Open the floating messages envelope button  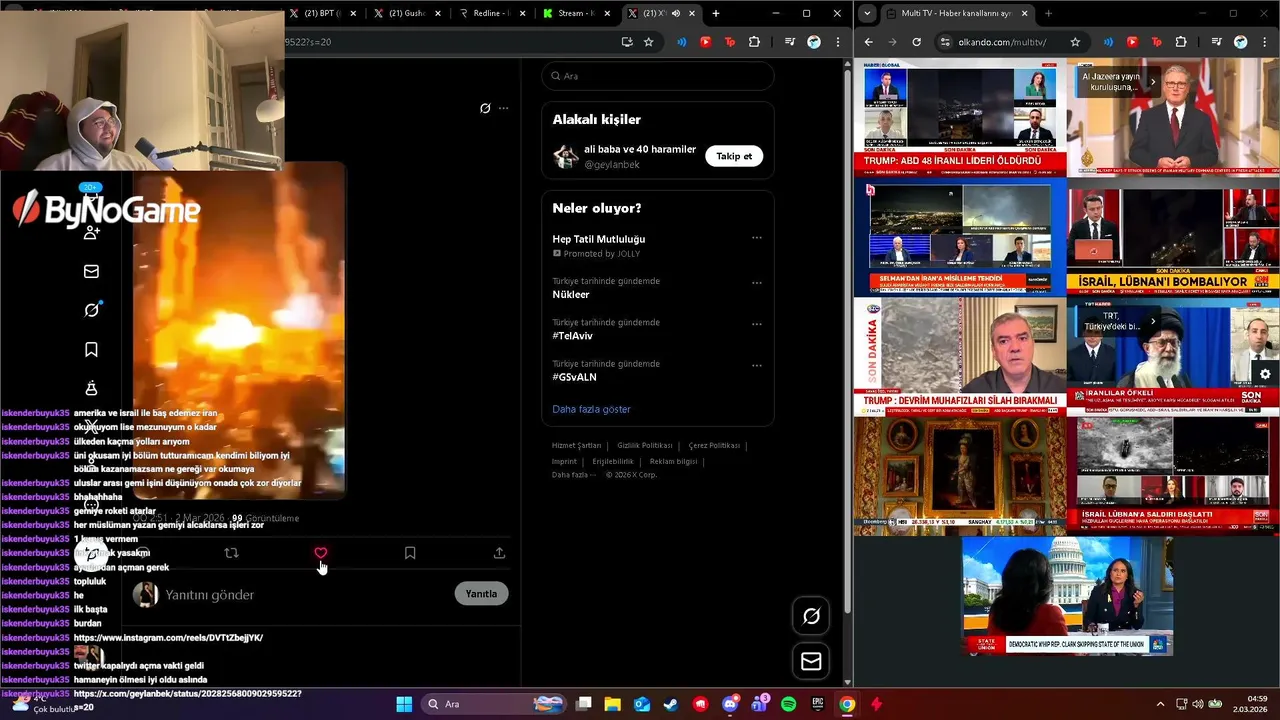pyautogui.click(x=811, y=661)
